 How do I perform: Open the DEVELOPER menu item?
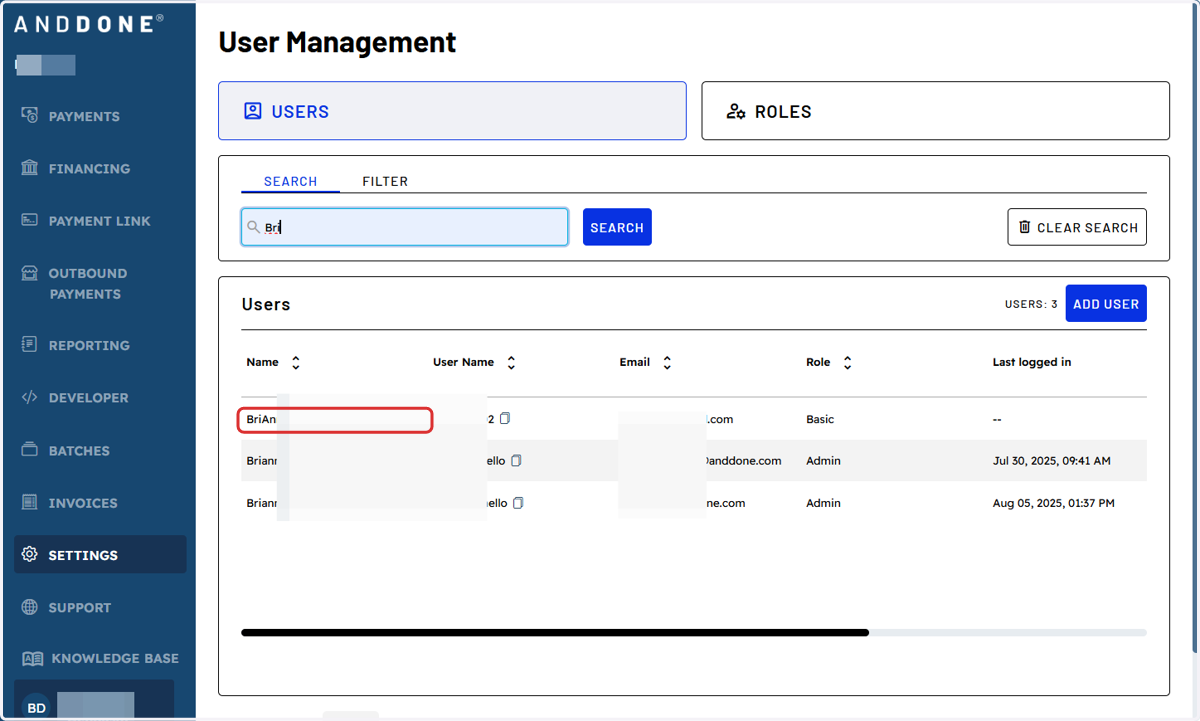pyautogui.click(x=88, y=397)
